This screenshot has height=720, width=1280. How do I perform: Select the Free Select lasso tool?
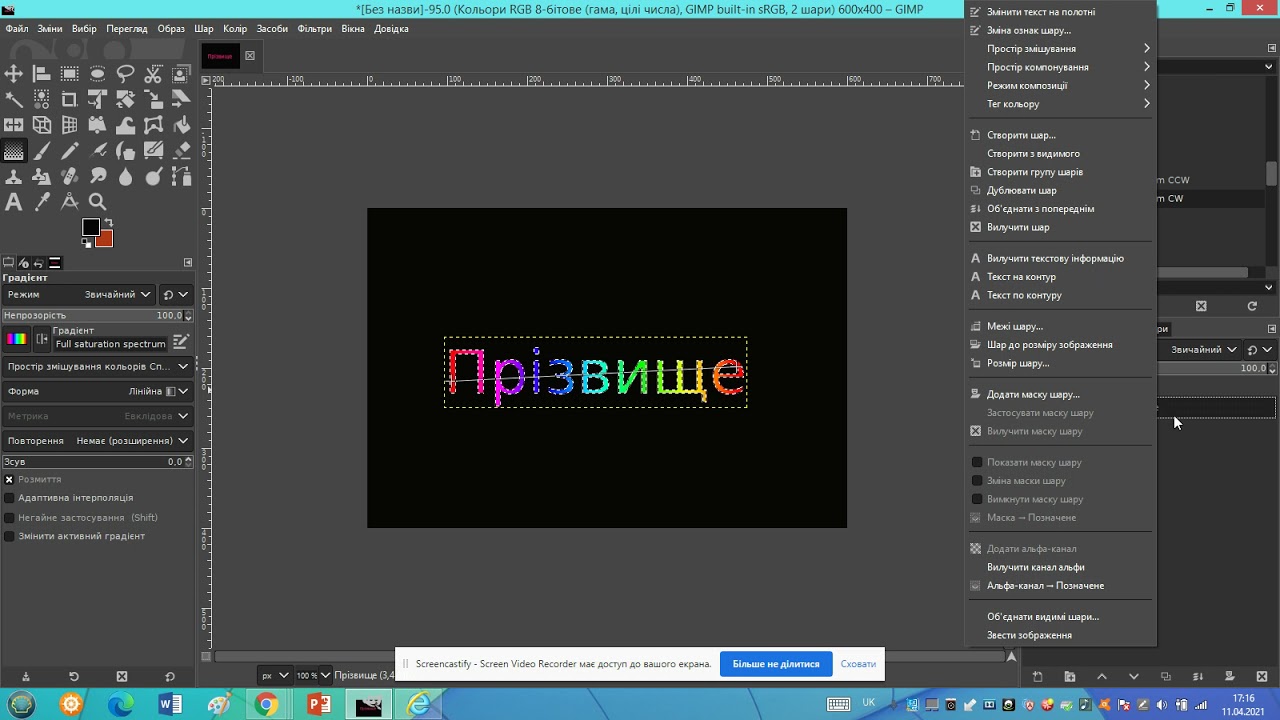126,73
